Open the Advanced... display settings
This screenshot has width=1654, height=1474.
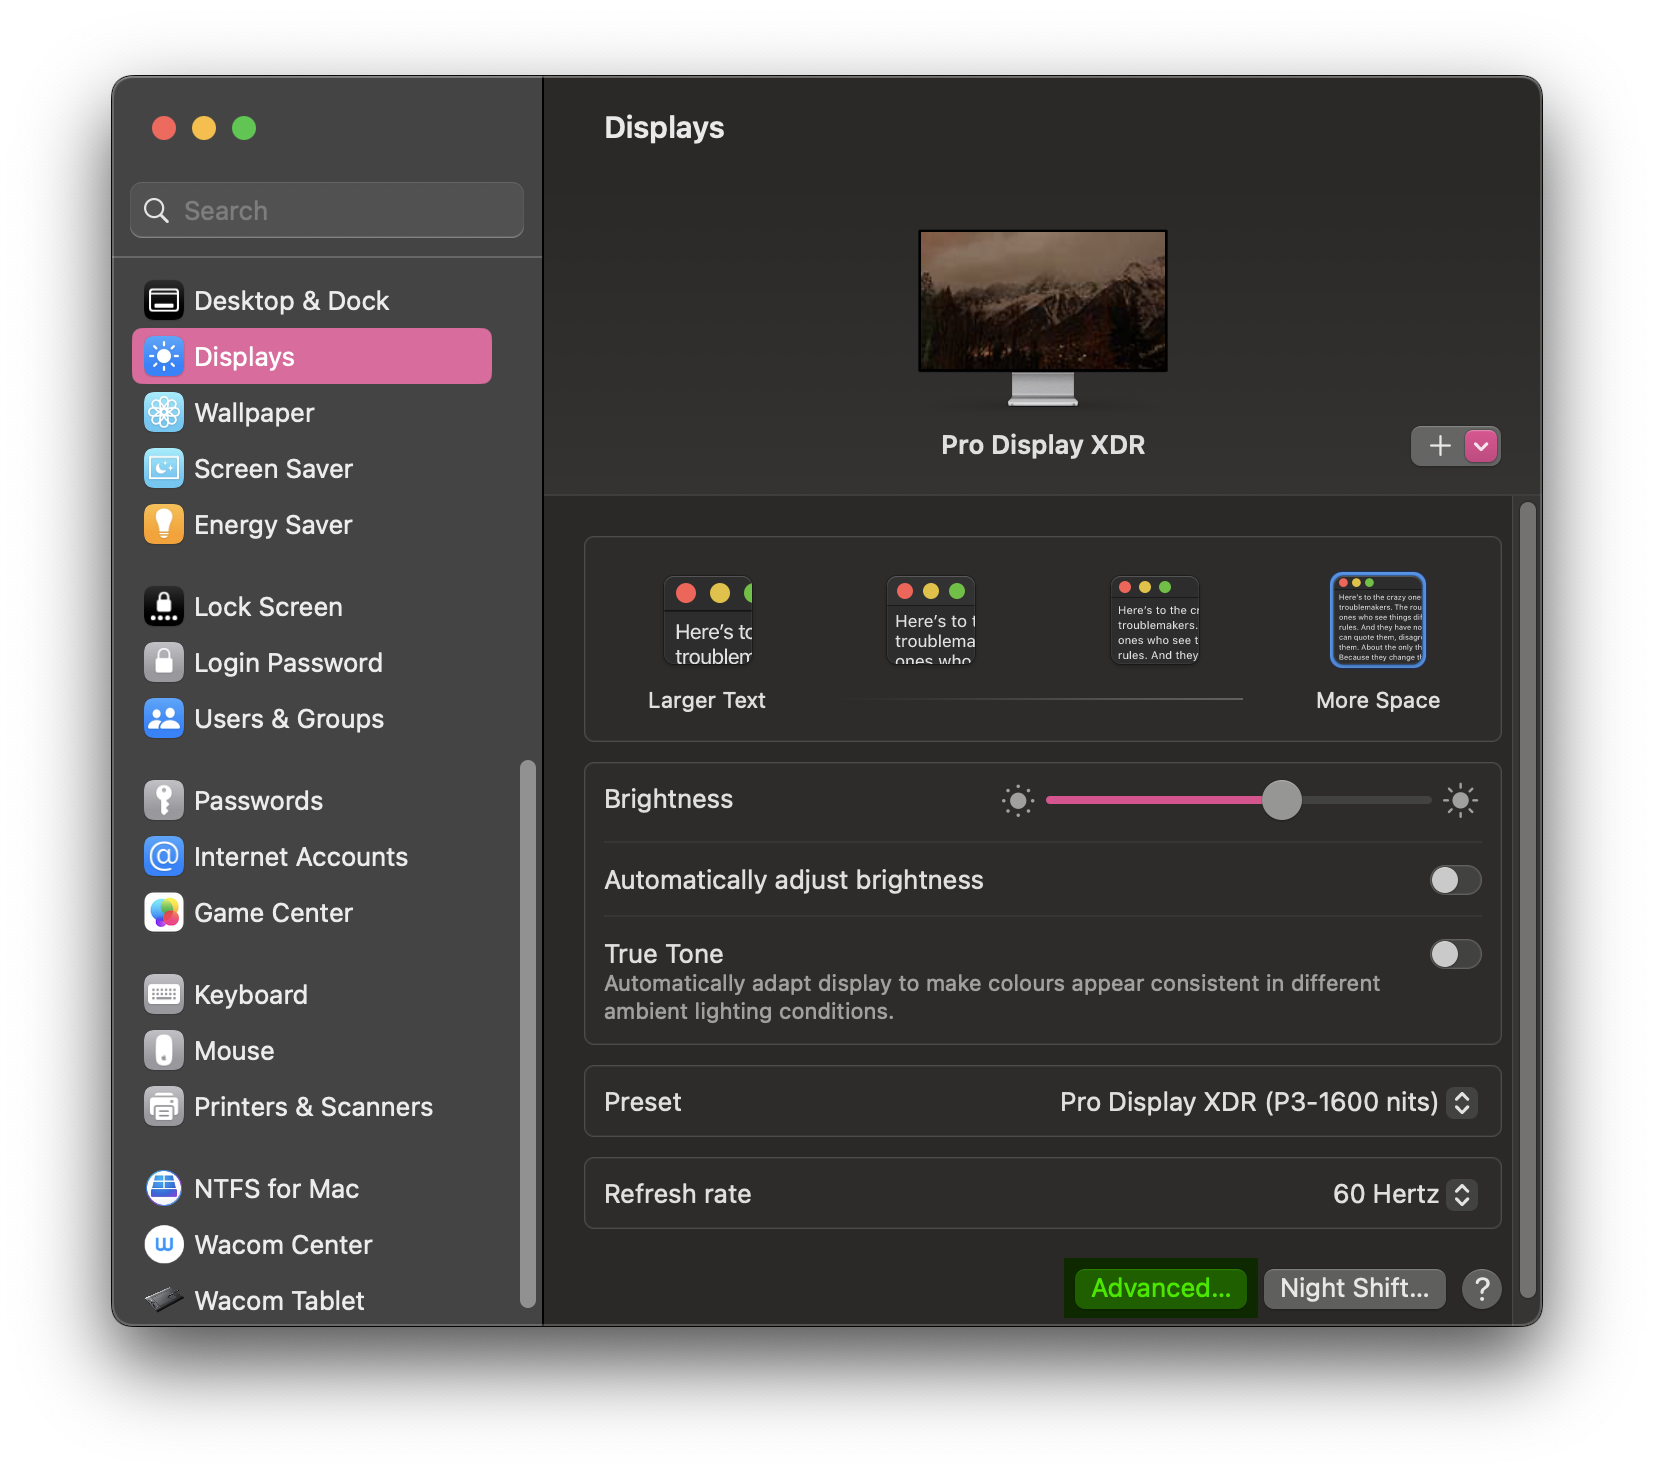pyautogui.click(x=1160, y=1288)
